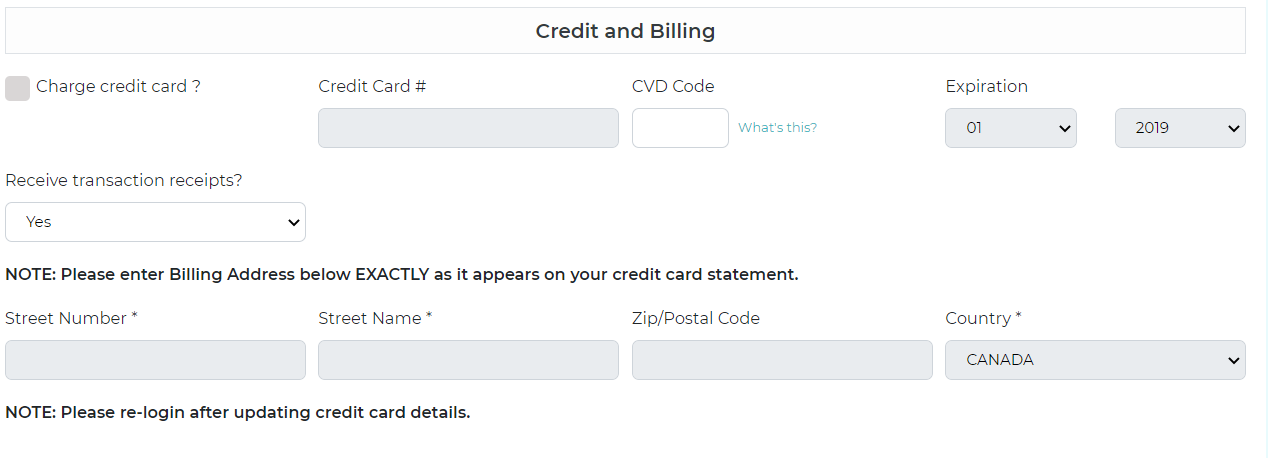Expand the Country dropdown set to CANADA
This screenshot has height=458, width=1268.
click(1095, 360)
